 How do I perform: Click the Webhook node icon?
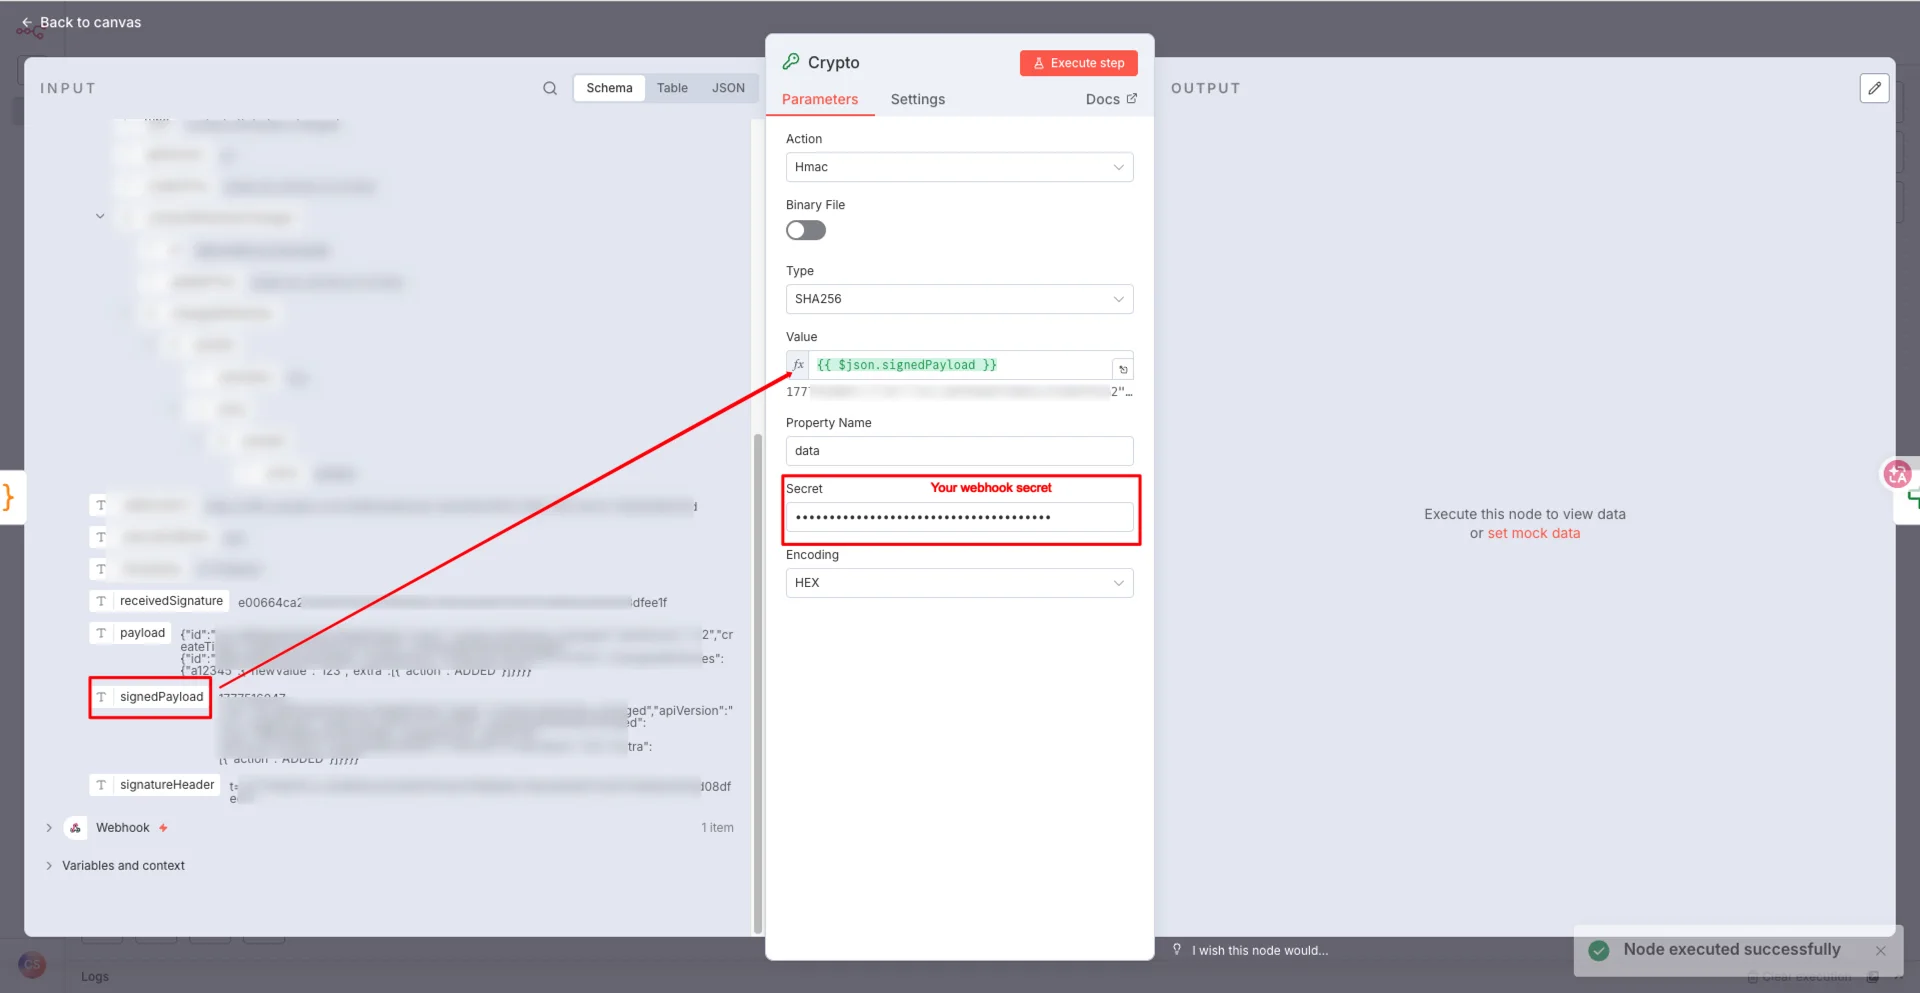75,828
